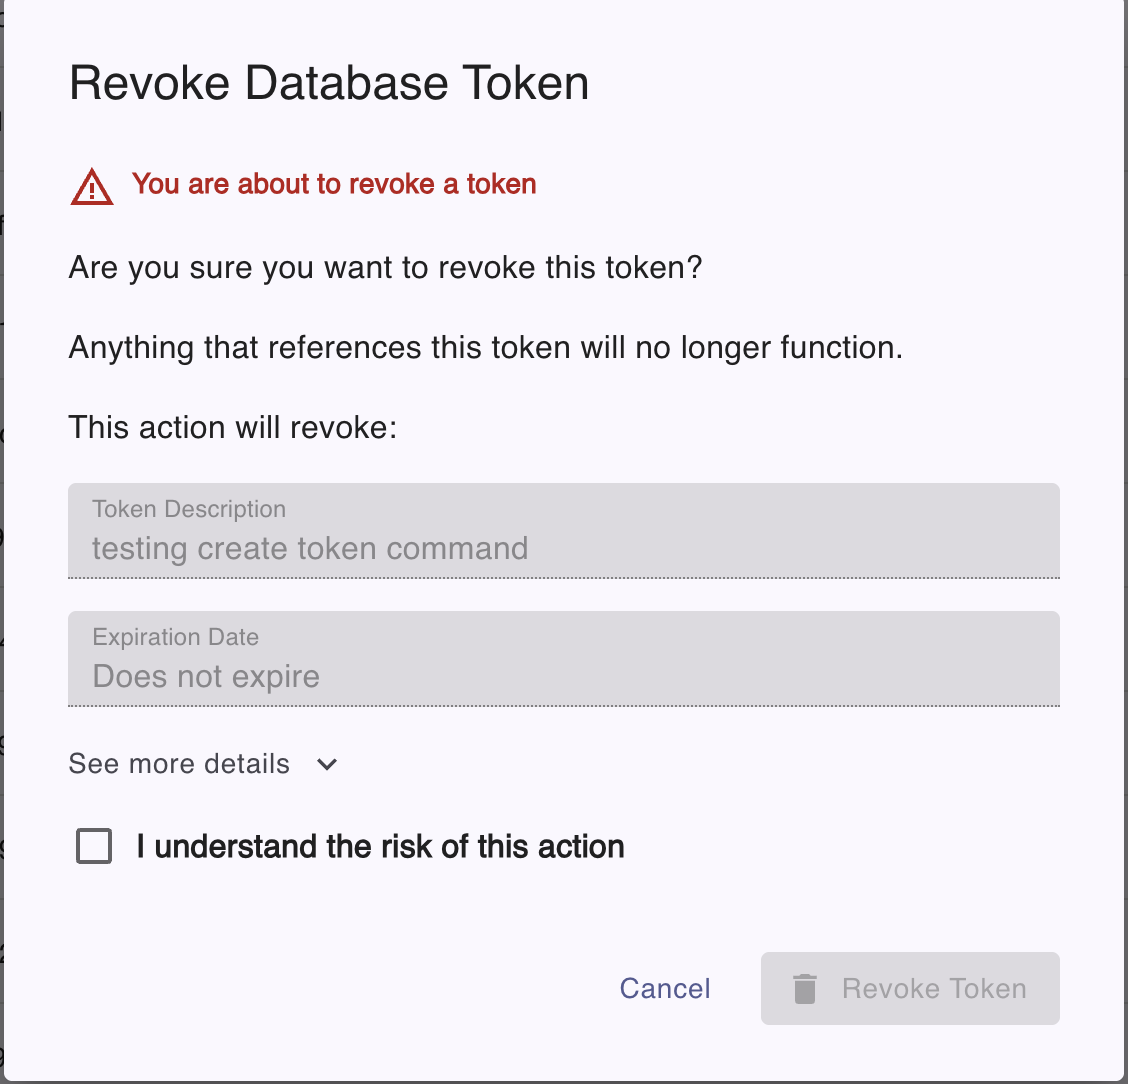Screen dimensions: 1128x1084
Task: Click the delete bin glyph in the footer button
Action: [806, 988]
